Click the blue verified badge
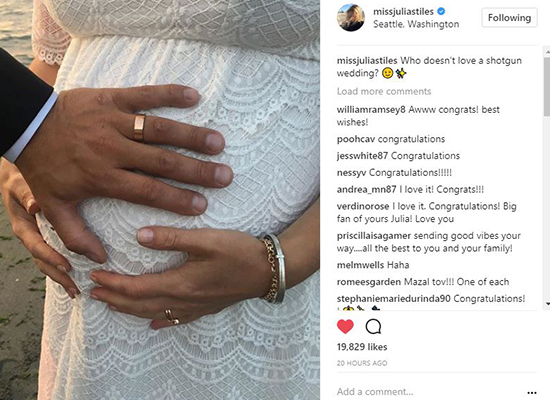Viewport: 550px width, 400px height. point(441,11)
